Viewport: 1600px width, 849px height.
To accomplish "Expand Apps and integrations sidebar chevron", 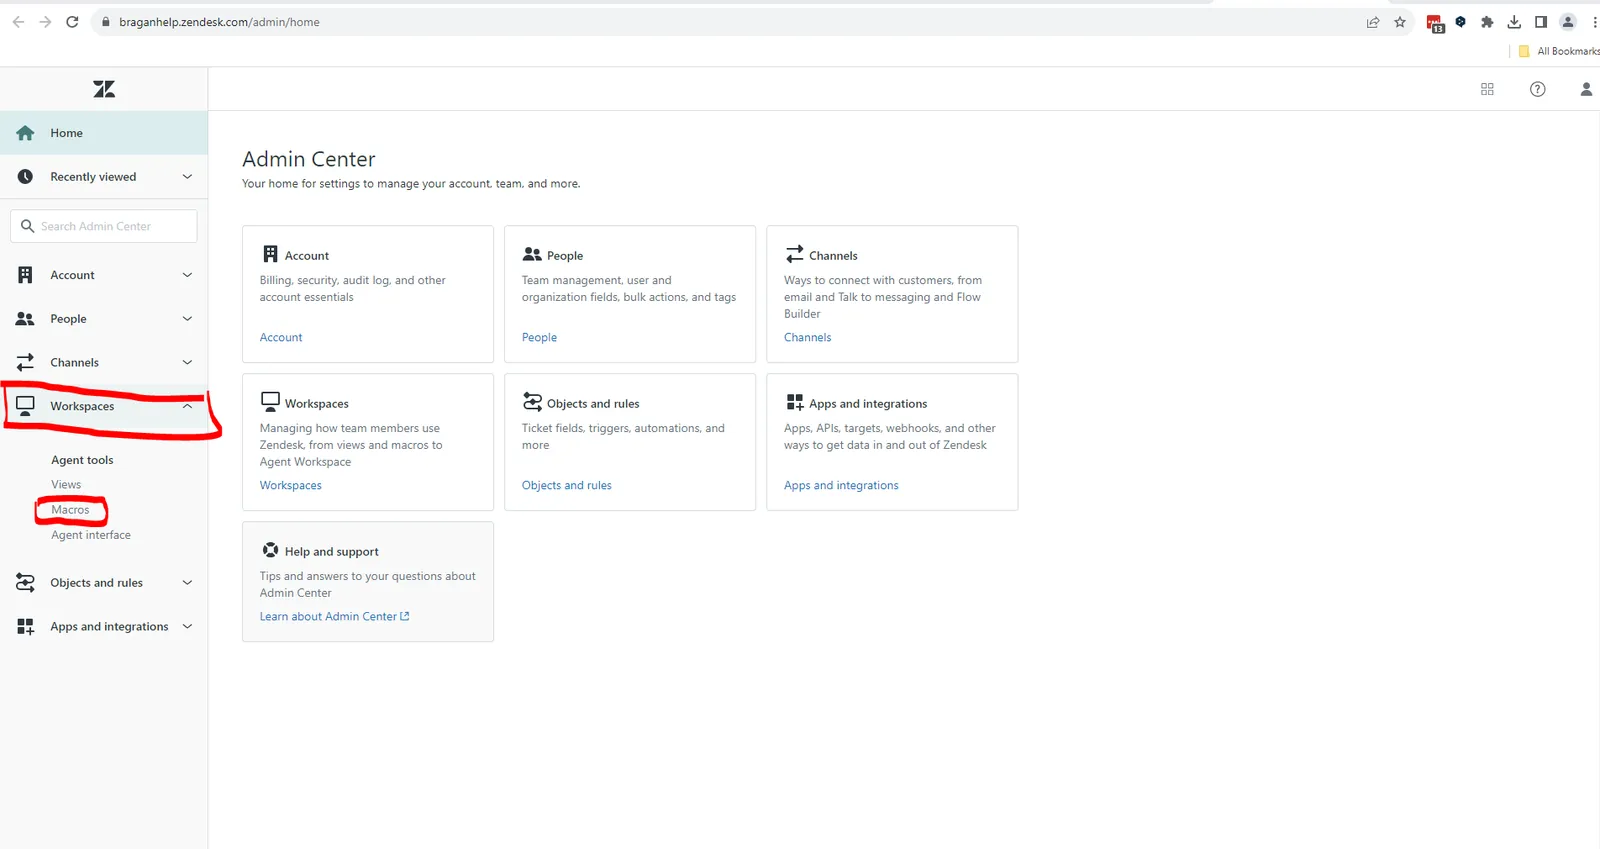I will coord(187,627).
